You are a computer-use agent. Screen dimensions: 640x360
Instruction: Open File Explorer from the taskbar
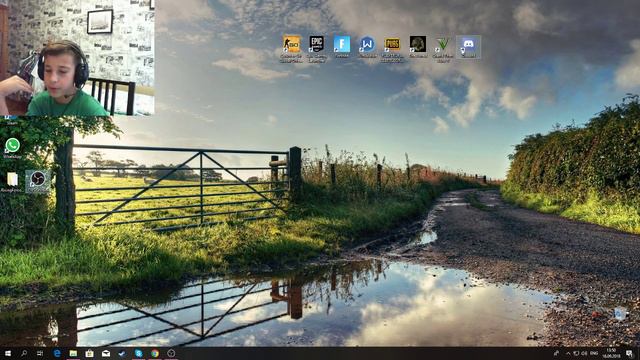click(73, 353)
